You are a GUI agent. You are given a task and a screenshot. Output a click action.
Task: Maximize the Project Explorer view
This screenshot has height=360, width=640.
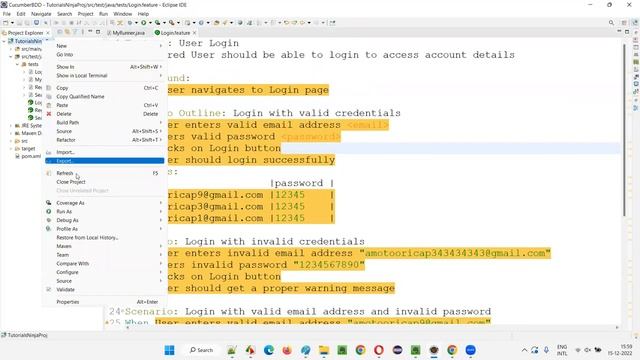click(x=98, y=32)
